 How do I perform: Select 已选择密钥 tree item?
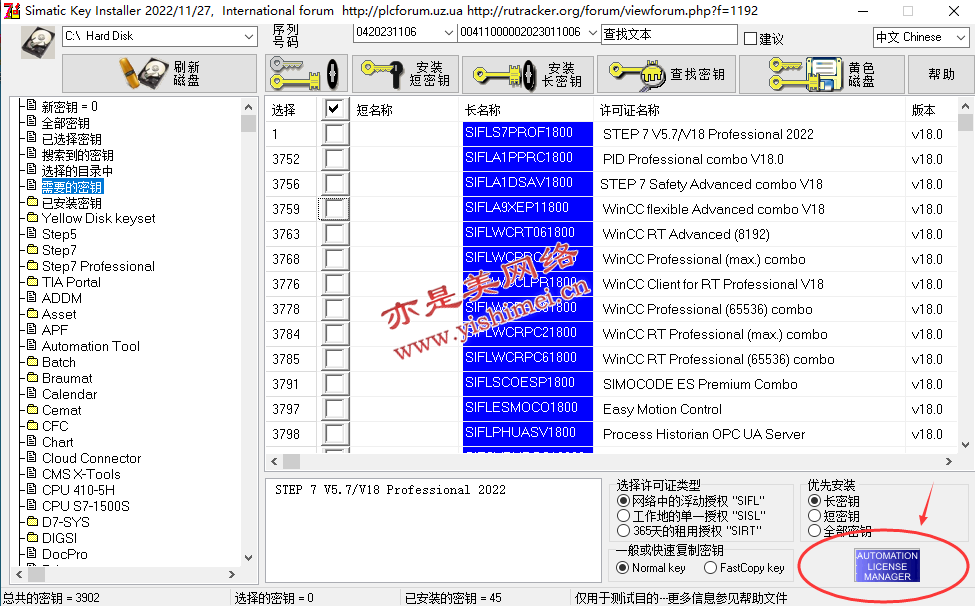72,139
